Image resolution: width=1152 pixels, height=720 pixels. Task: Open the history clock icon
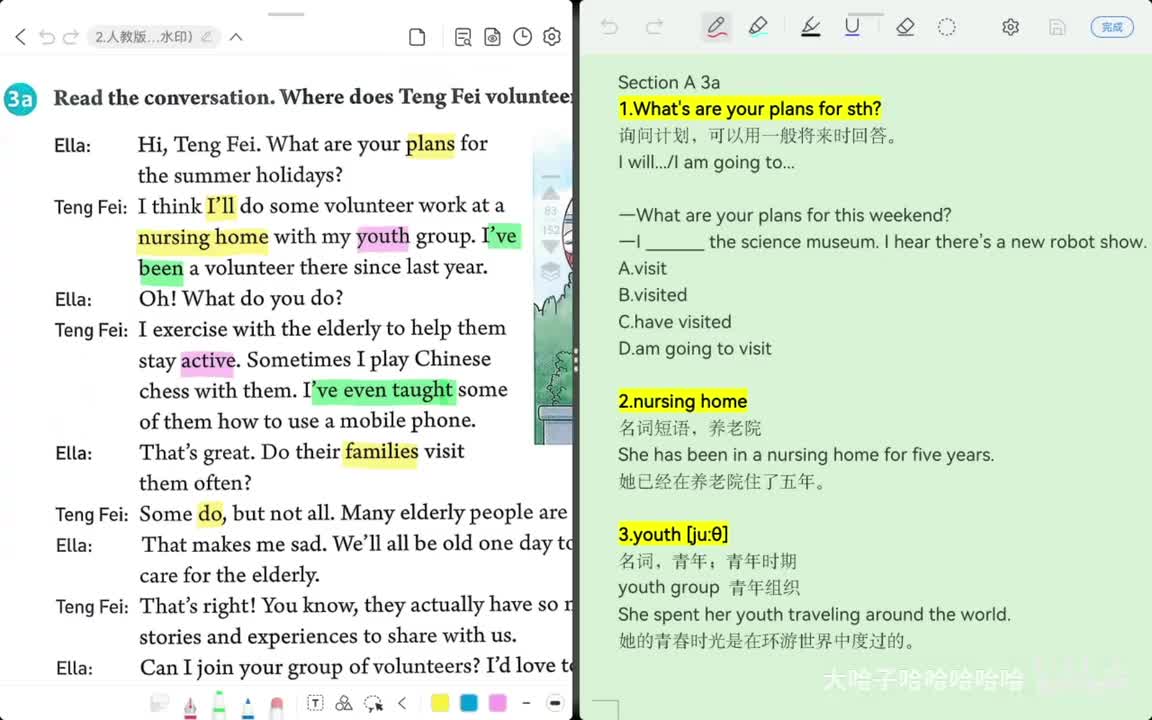(522, 37)
